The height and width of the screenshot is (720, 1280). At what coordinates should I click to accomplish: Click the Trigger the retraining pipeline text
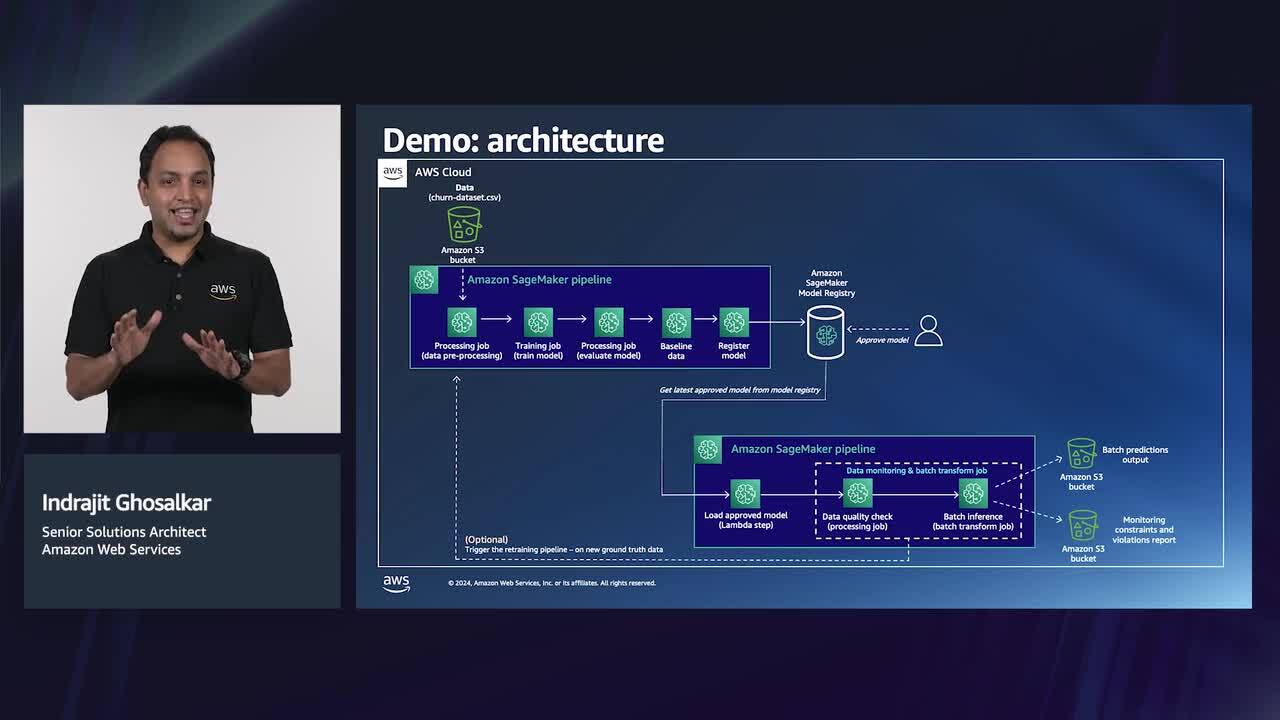[x=564, y=550]
